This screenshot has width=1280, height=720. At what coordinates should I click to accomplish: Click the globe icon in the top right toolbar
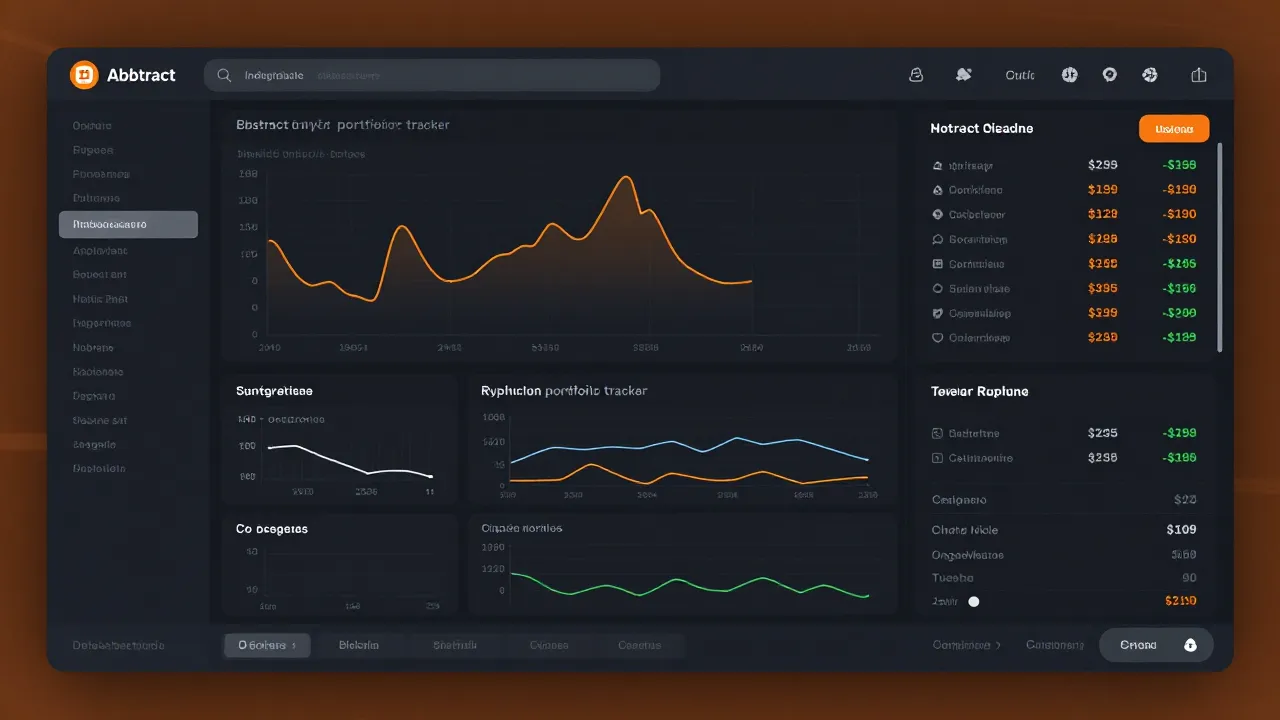1109,74
